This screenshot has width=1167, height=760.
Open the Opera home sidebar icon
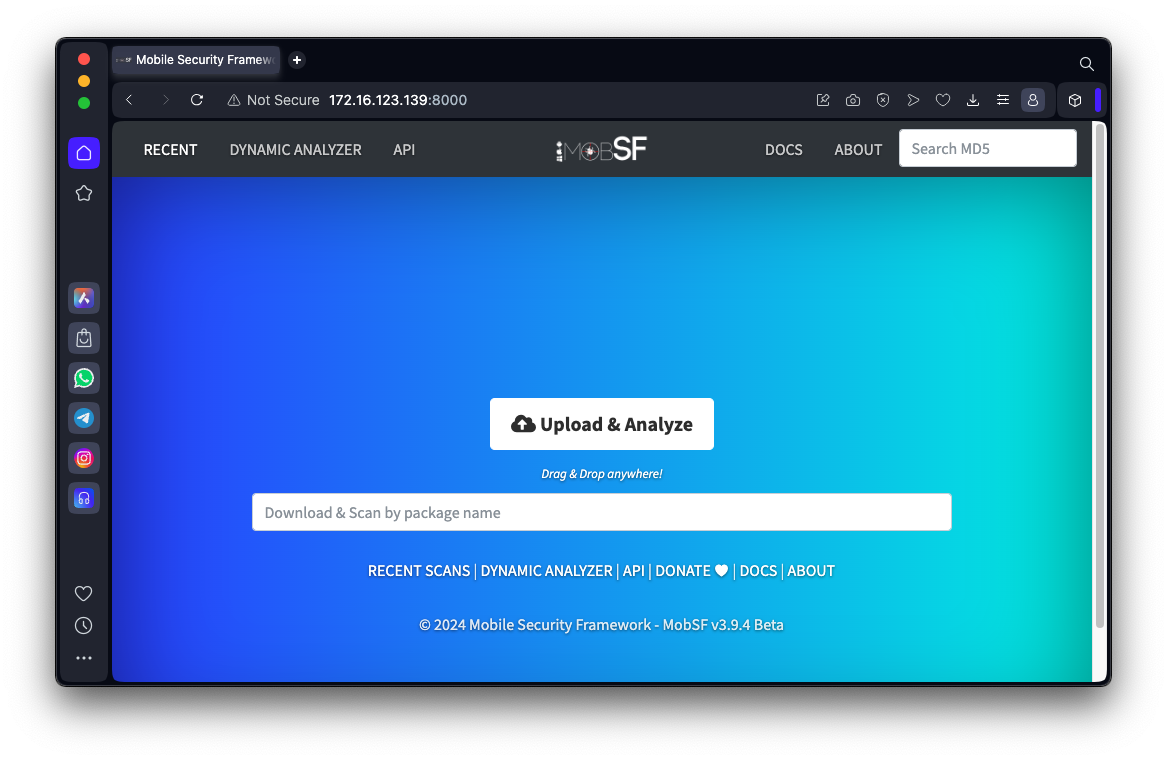[84, 153]
